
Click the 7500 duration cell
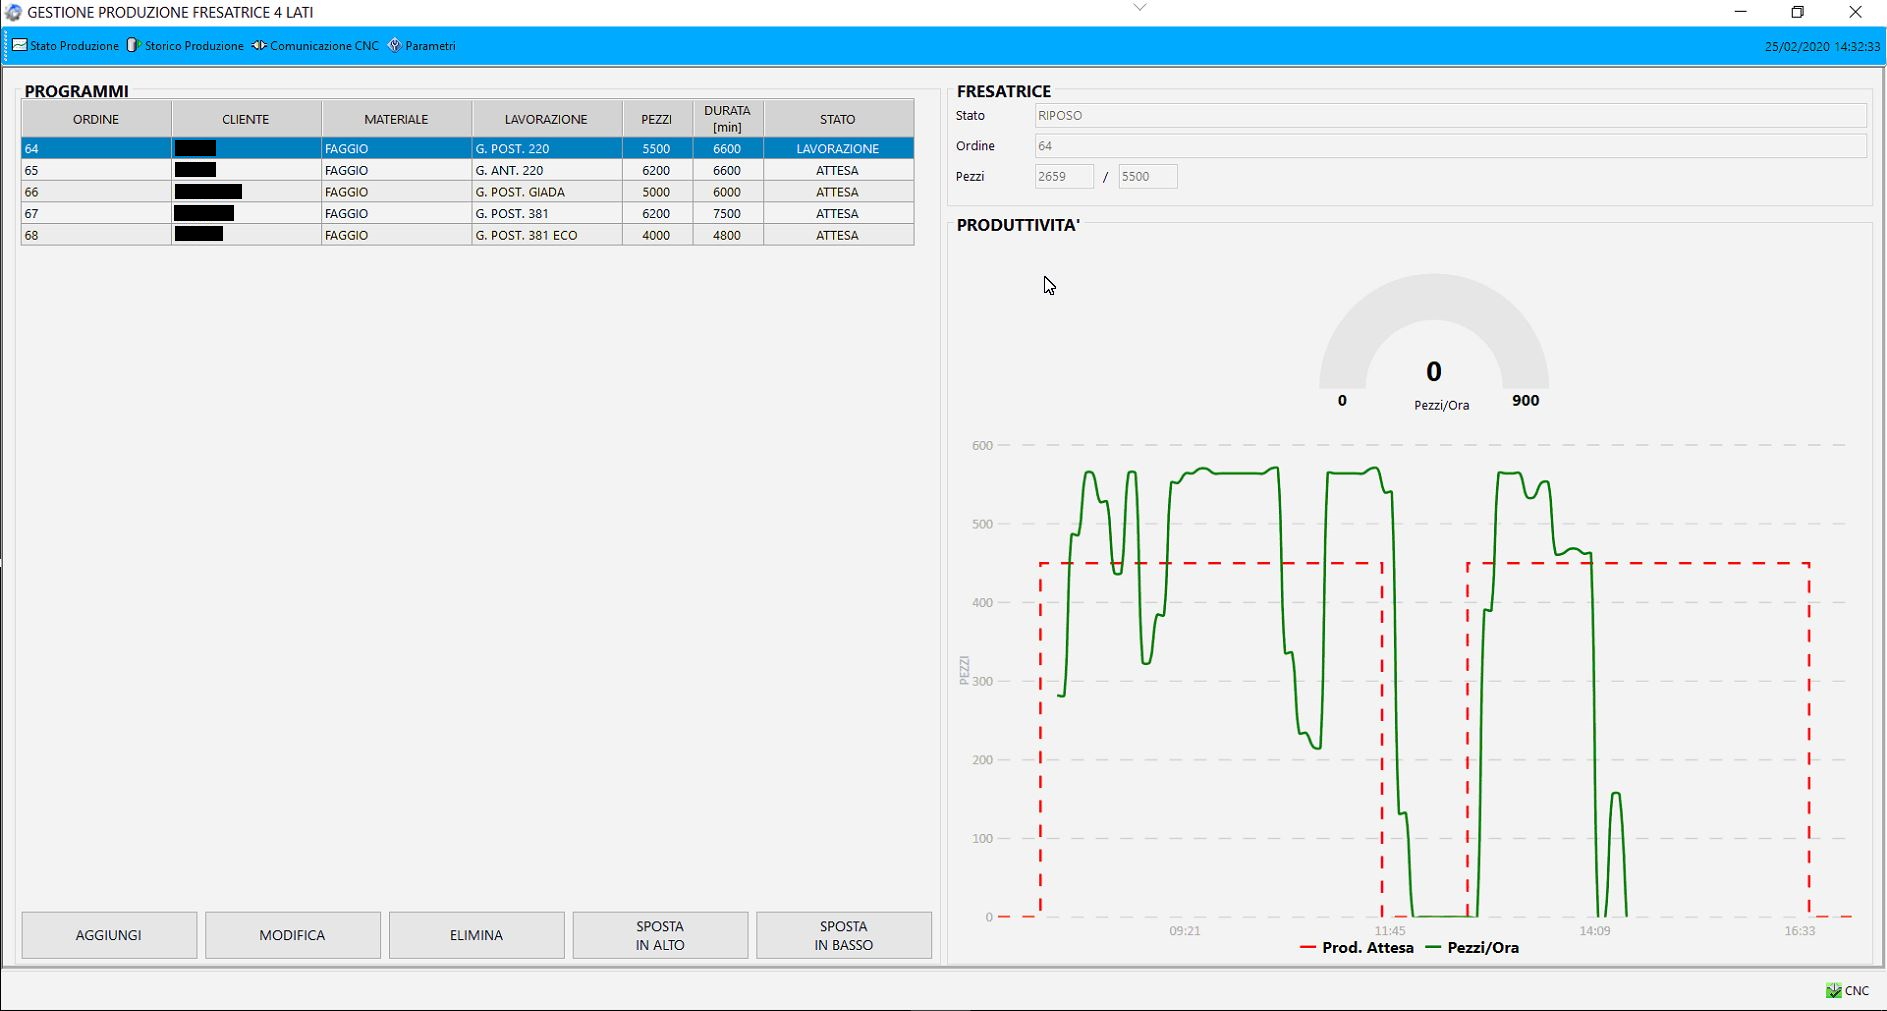728,213
